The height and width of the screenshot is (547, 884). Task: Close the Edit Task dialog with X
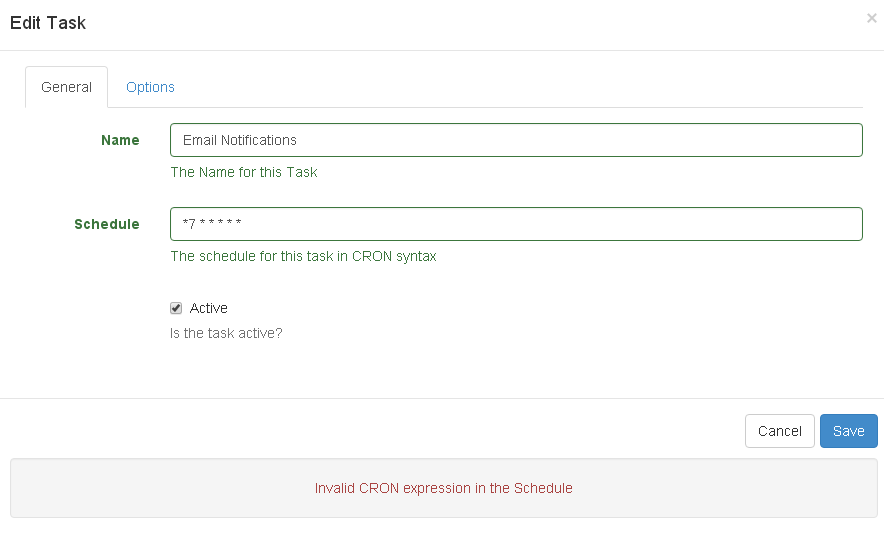click(x=872, y=18)
